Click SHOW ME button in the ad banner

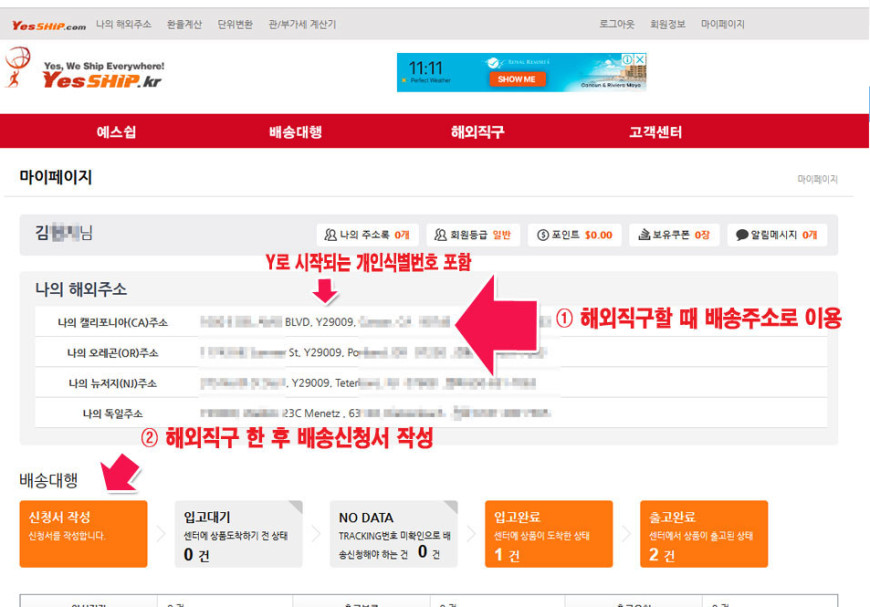[x=517, y=79]
